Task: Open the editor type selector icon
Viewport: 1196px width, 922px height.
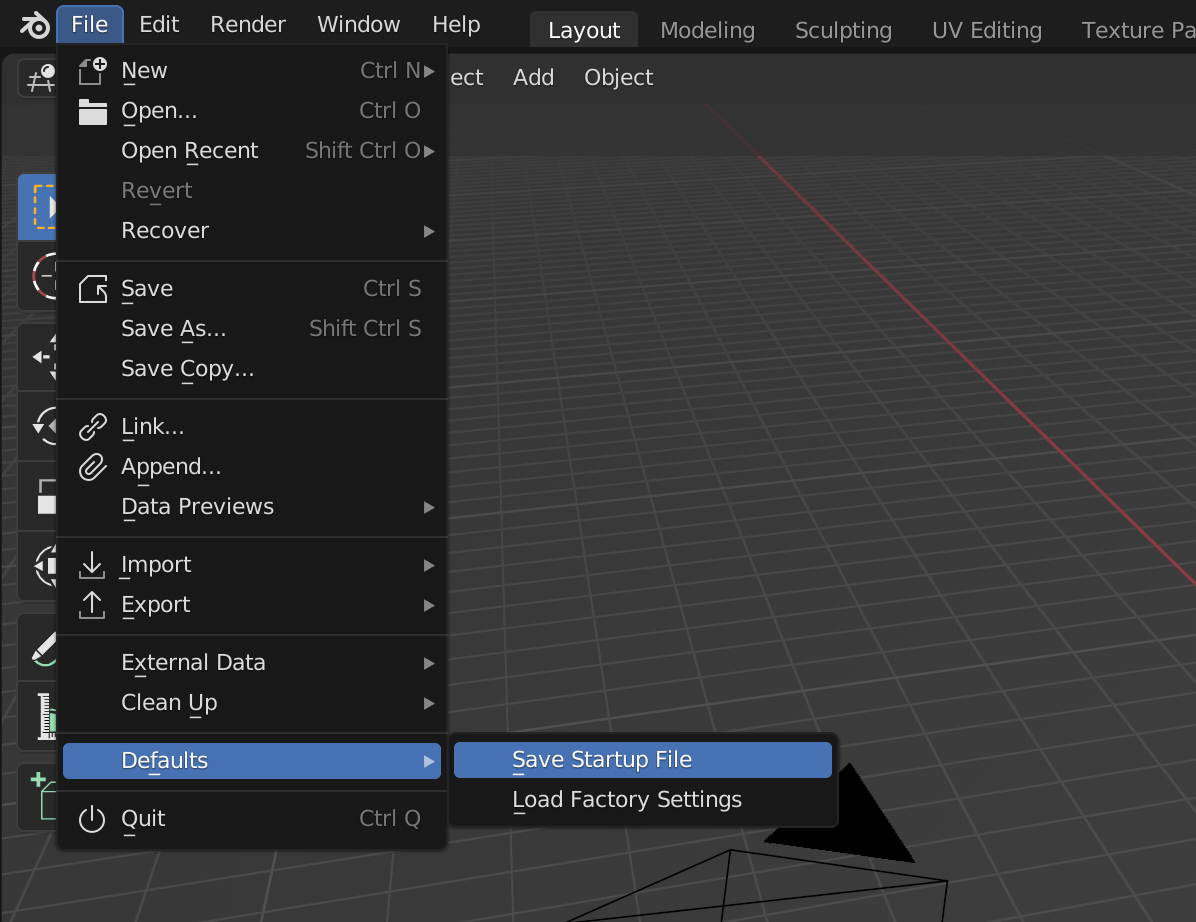Action: [x=37, y=78]
